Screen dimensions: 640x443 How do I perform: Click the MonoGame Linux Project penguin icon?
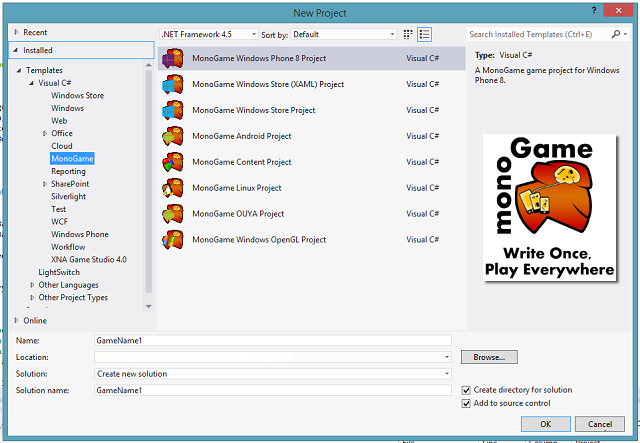[173, 188]
